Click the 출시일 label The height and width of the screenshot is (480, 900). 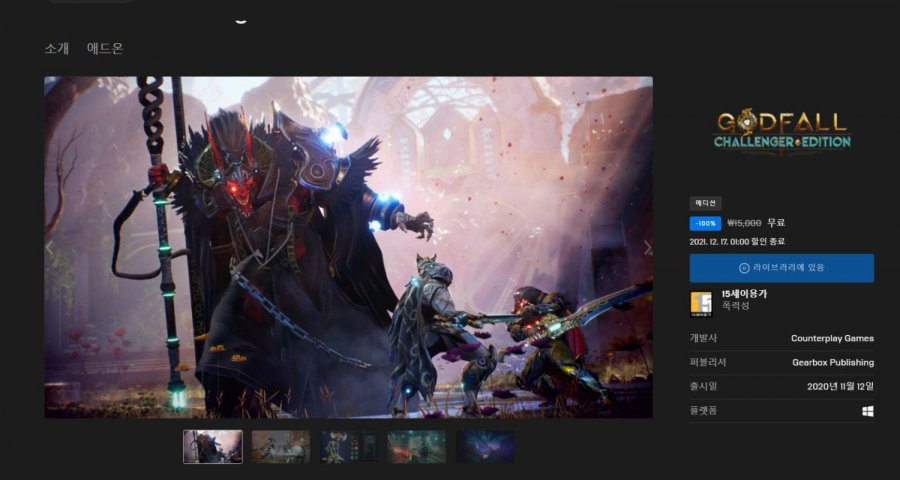click(x=703, y=386)
